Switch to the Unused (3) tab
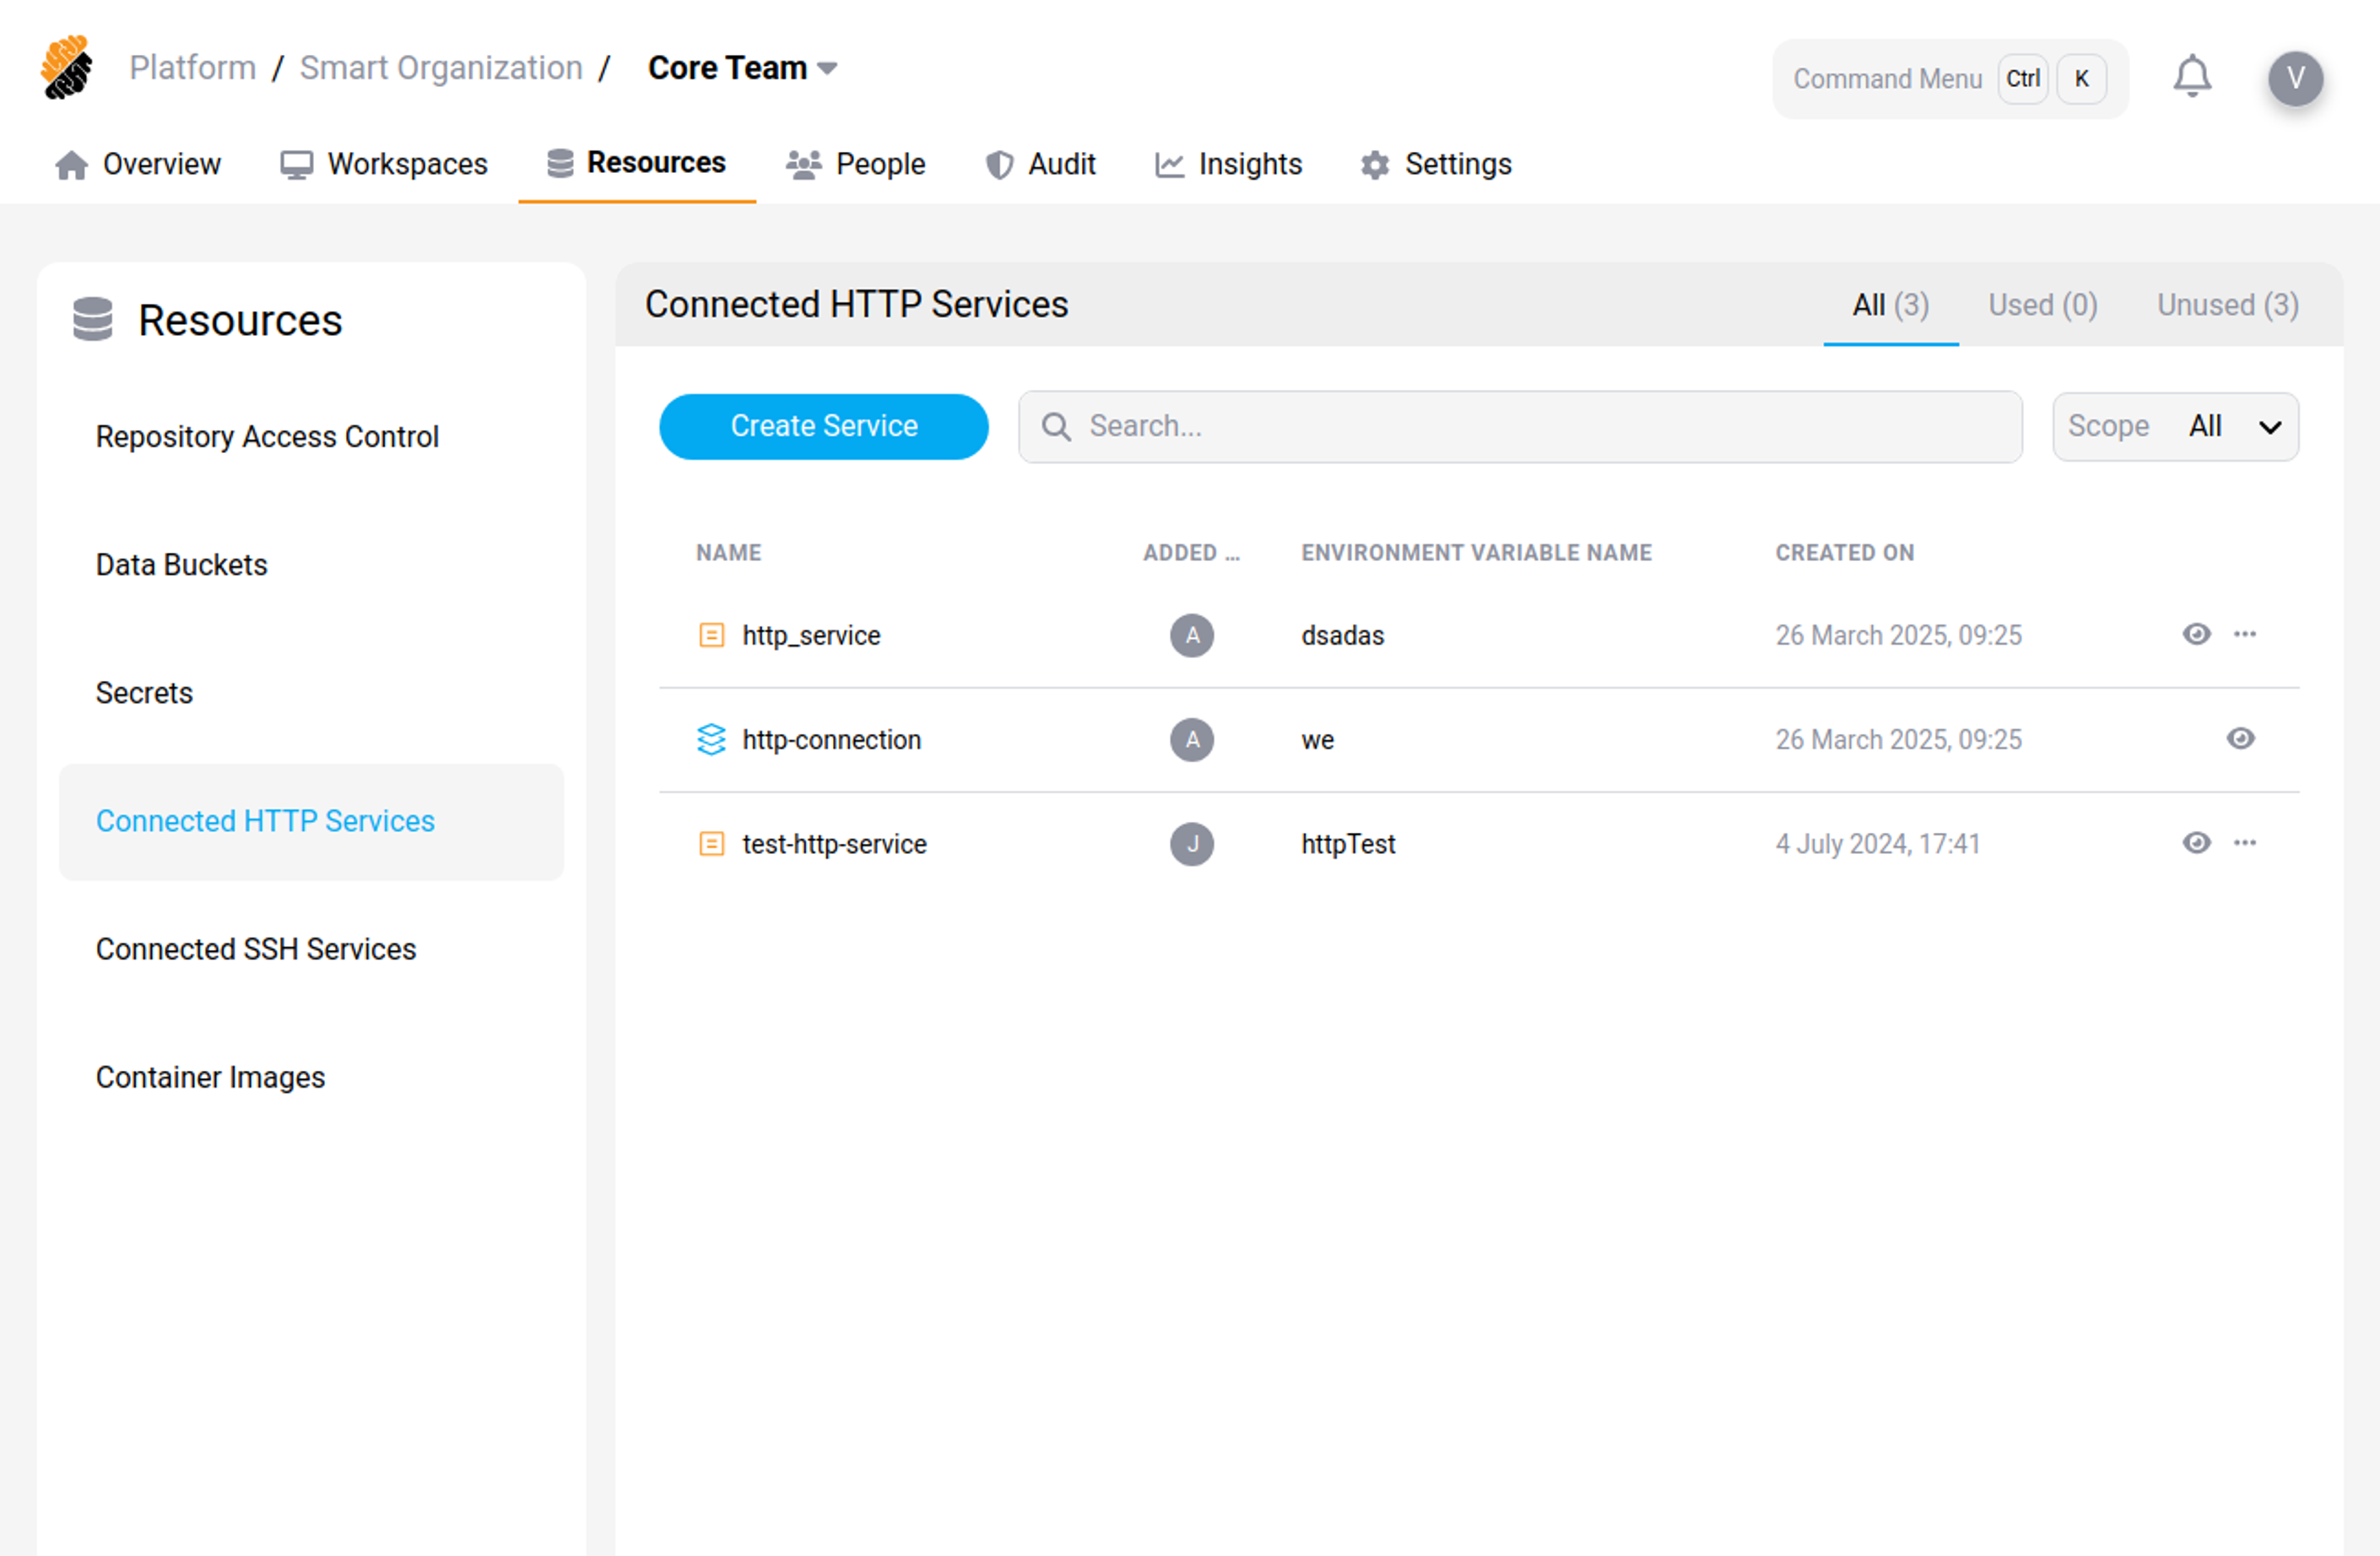This screenshot has height=1556, width=2380. (2227, 305)
